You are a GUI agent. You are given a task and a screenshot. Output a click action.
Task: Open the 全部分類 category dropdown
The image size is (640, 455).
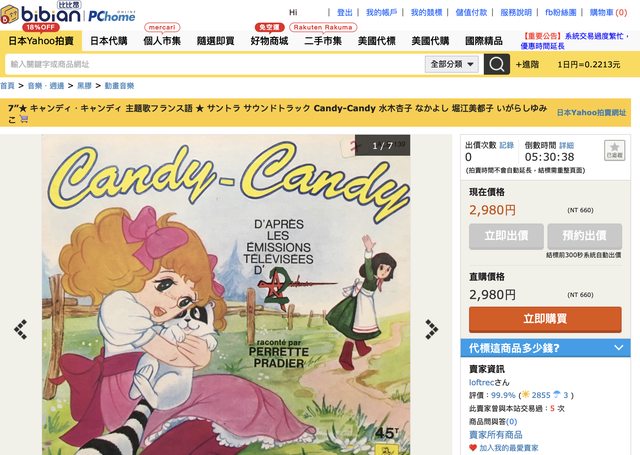click(451, 64)
